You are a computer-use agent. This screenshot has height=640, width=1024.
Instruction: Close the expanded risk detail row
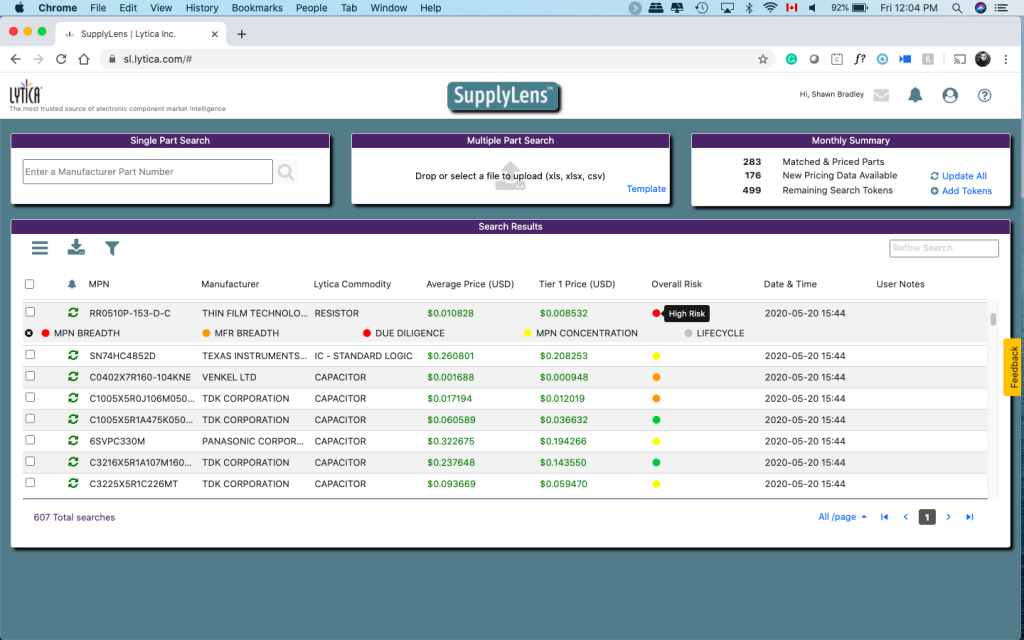29,333
